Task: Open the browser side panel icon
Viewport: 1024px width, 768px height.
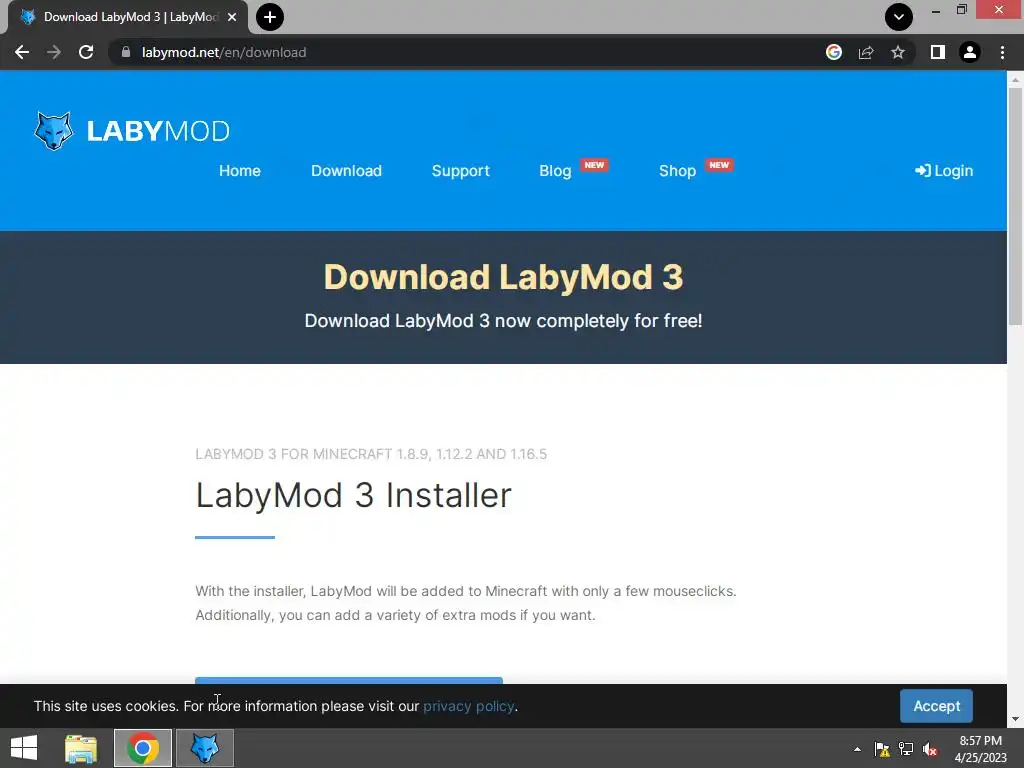Action: (x=938, y=52)
